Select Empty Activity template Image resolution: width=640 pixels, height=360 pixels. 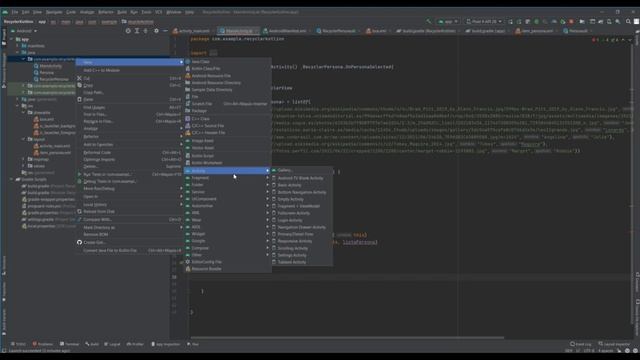pyautogui.click(x=302, y=199)
